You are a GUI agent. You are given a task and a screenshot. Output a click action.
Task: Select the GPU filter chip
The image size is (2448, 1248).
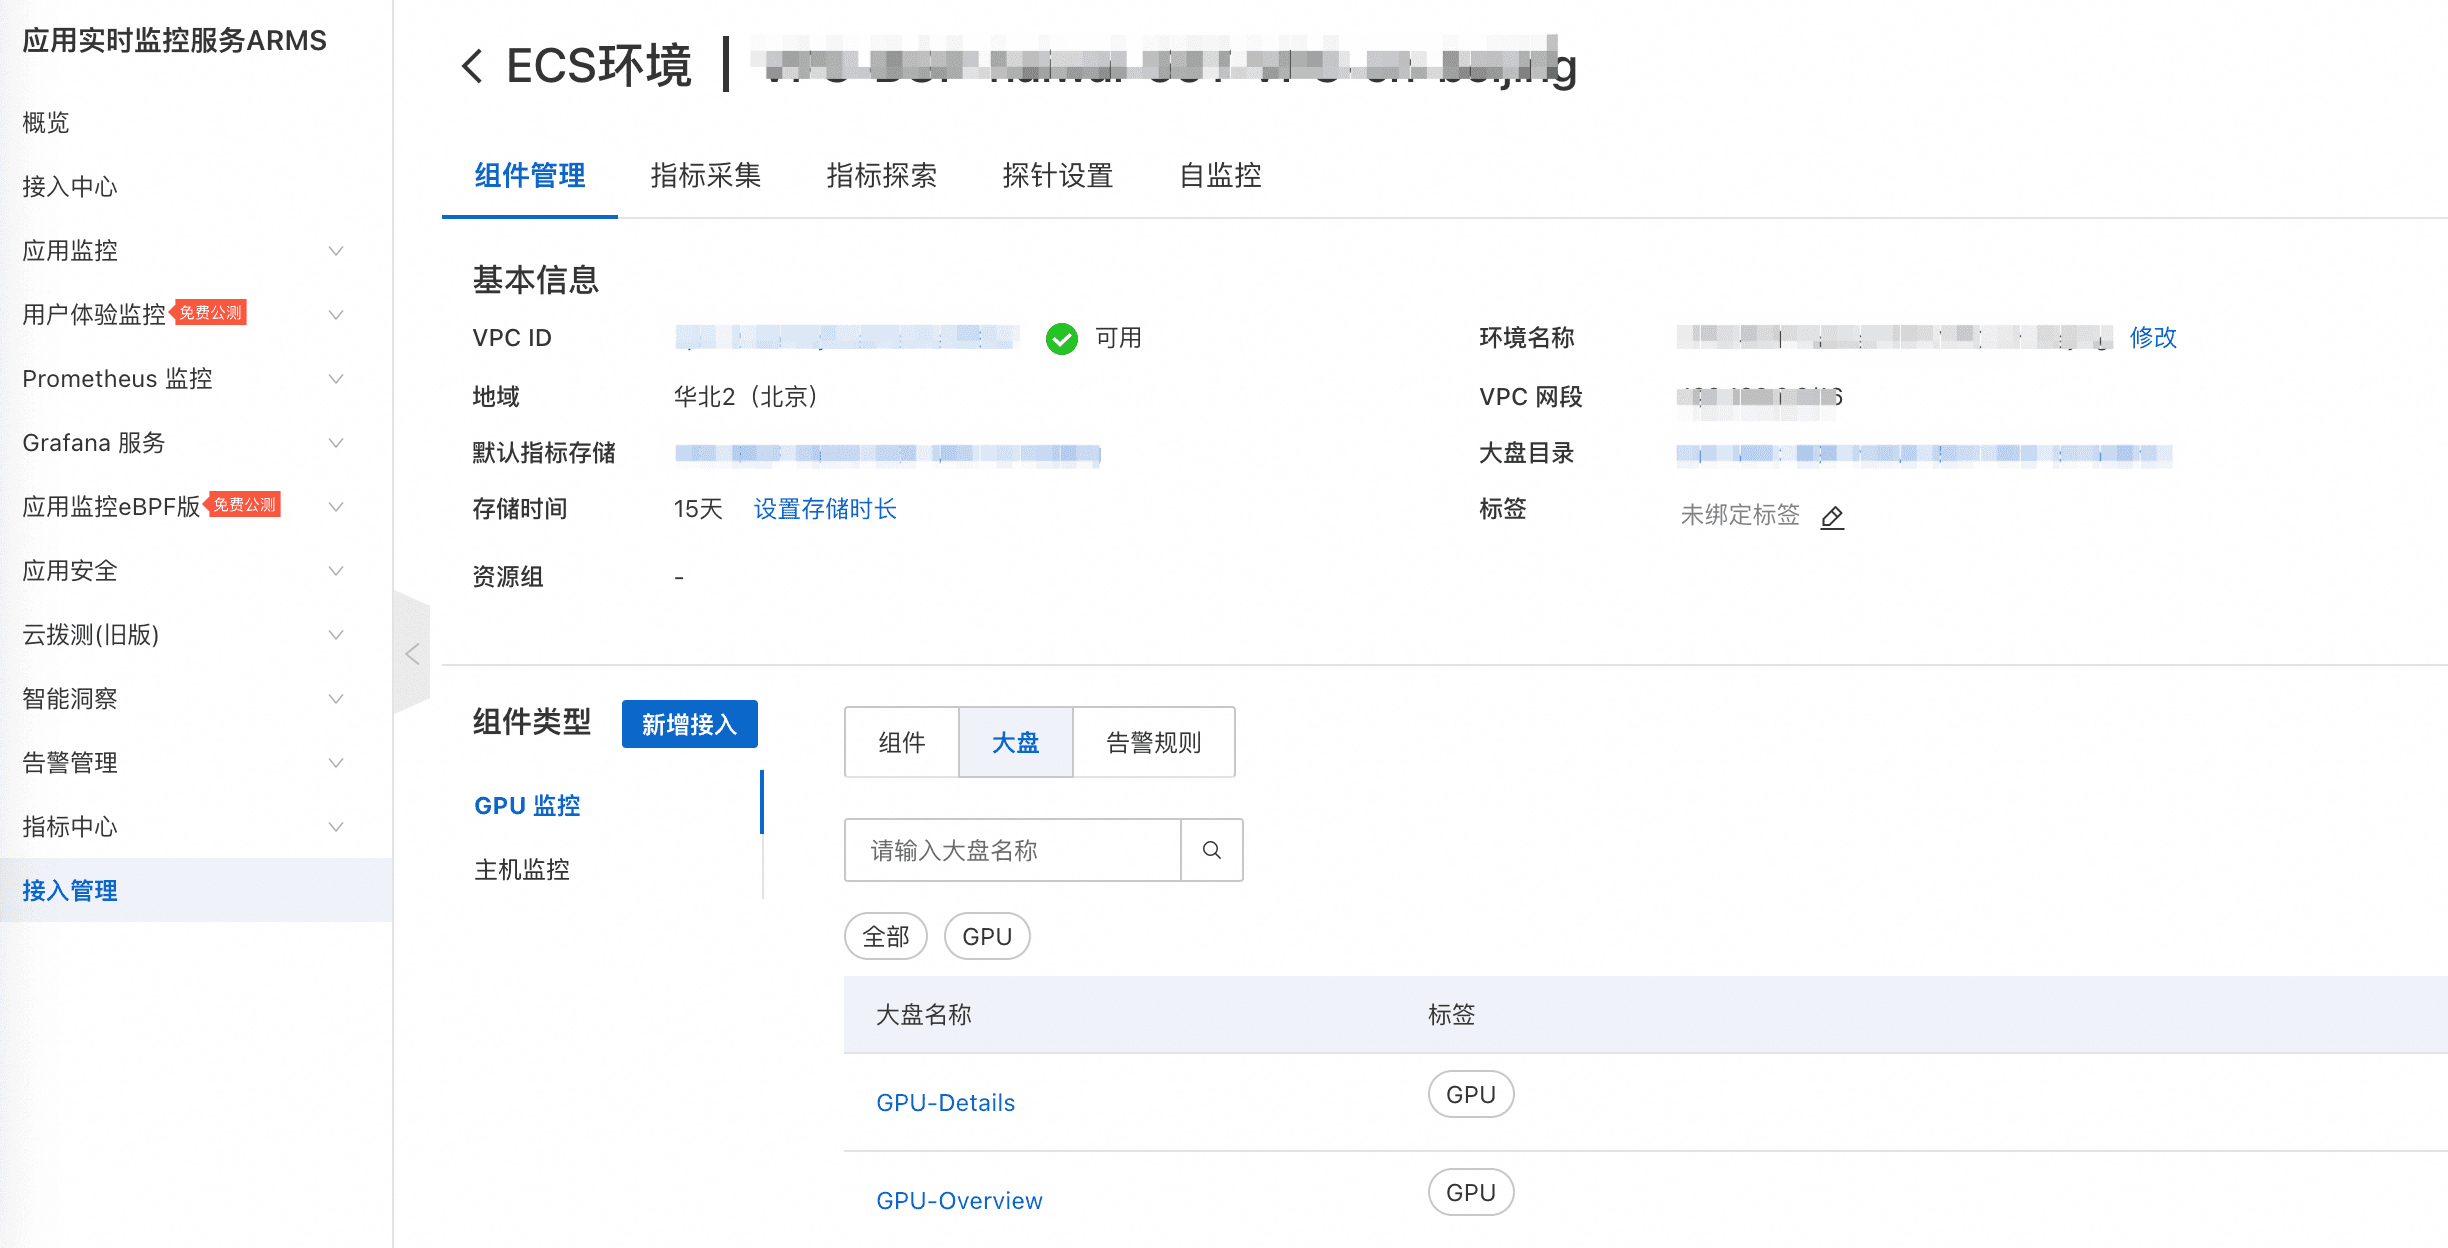point(986,936)
